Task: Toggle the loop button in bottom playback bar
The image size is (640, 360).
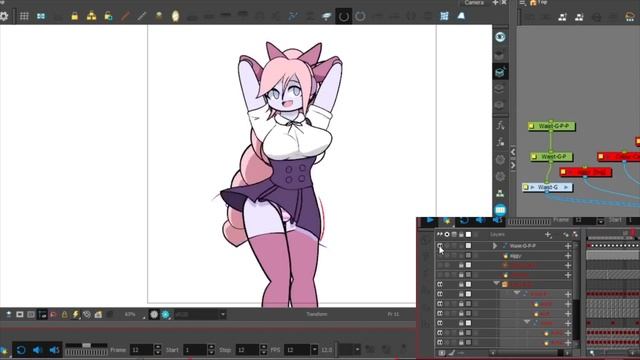Action: tap(21, 350)
